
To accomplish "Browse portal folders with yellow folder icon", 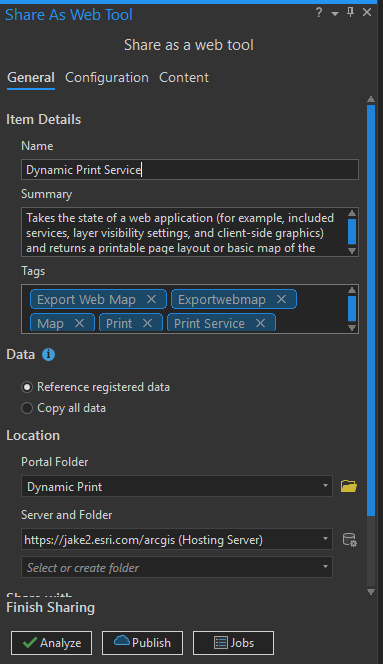I will pyautogui.click(x=349, y=486).
